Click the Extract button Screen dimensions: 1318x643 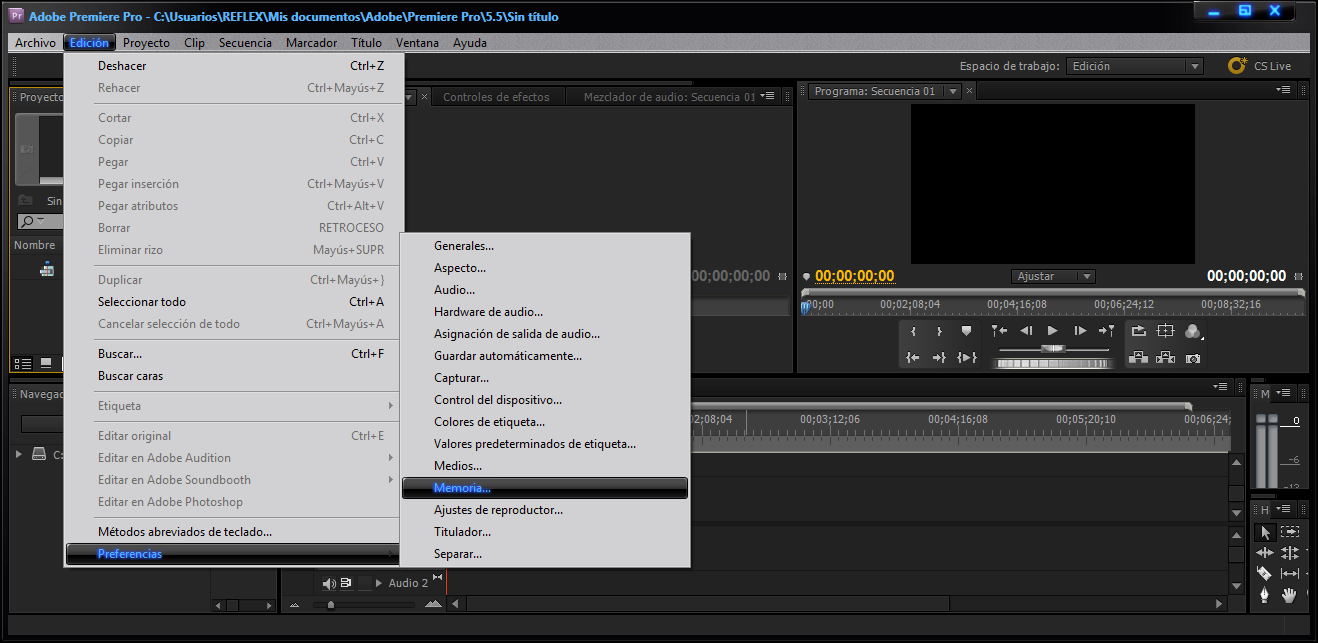[1165, 357]
